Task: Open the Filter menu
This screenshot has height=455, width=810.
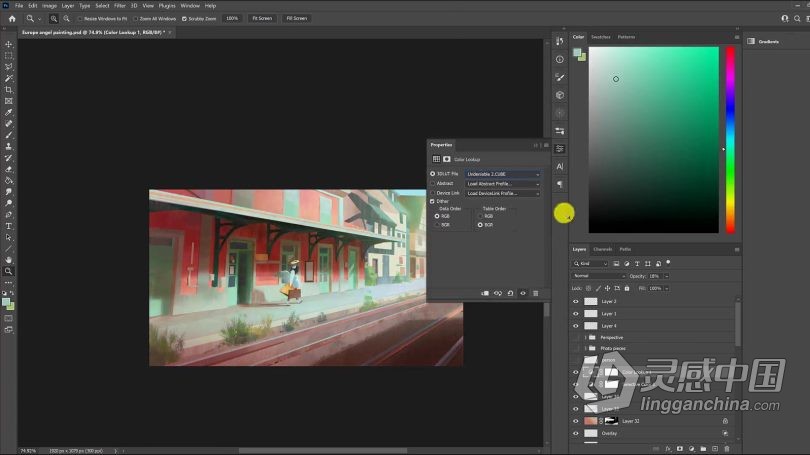Action: (120, 6)
